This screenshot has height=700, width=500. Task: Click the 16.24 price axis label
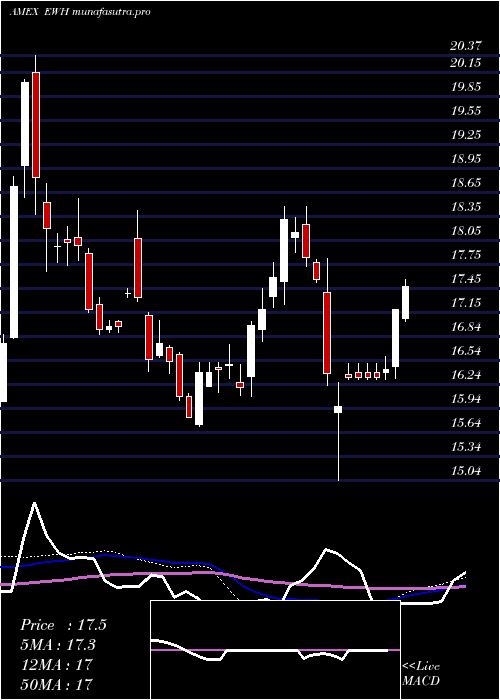(x=466, y=375)
